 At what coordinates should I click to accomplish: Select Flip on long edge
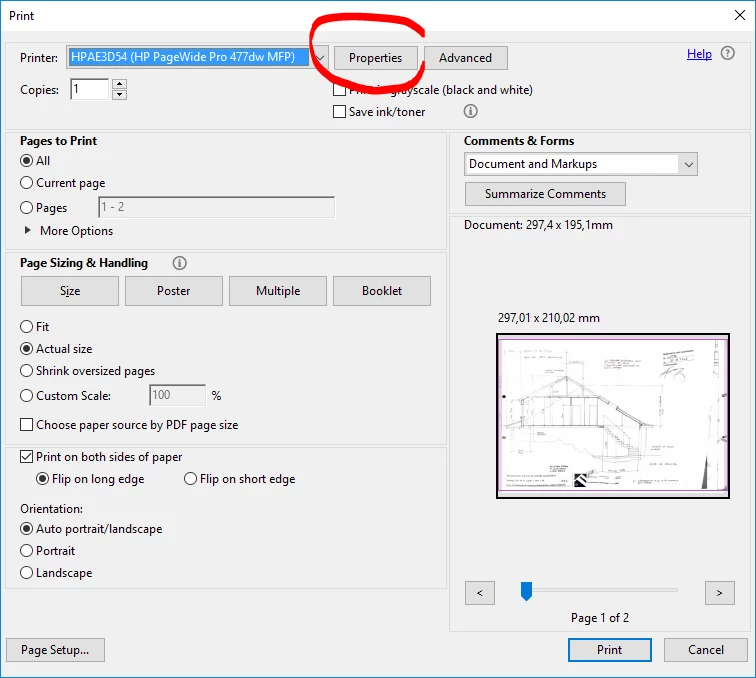click(42, 478)
